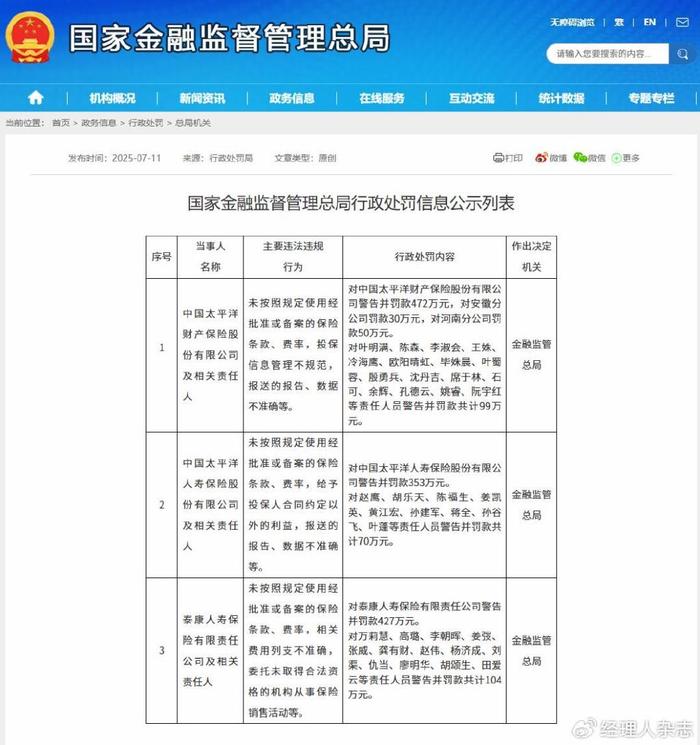Open 专题专栏 menu
Image resolution: width=700 pixels, height=745 pixels.
tap(651, 98)
